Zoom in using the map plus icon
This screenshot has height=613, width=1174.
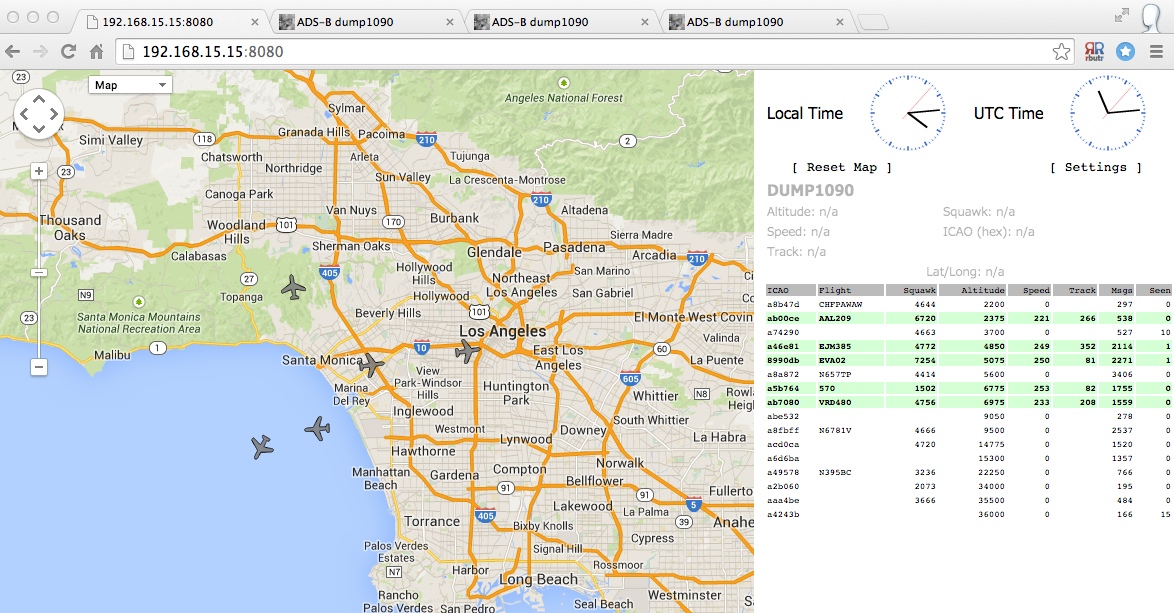(x=38, y=170)
